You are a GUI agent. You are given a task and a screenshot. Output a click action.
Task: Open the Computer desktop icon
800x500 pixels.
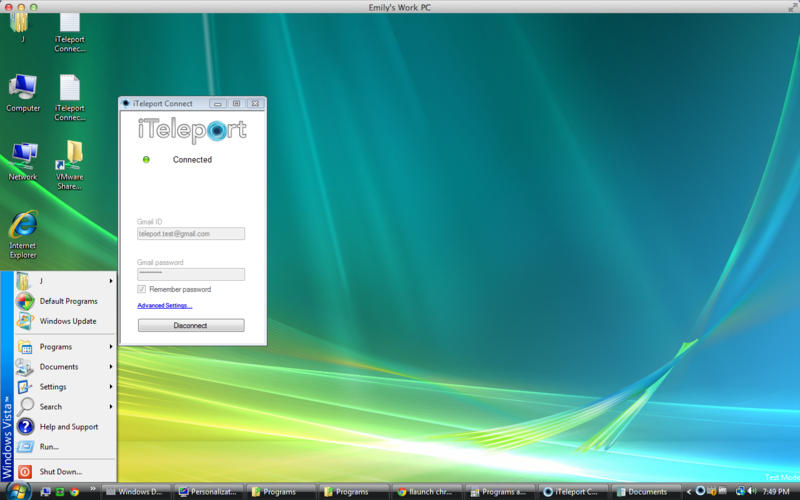pos(23,88)
